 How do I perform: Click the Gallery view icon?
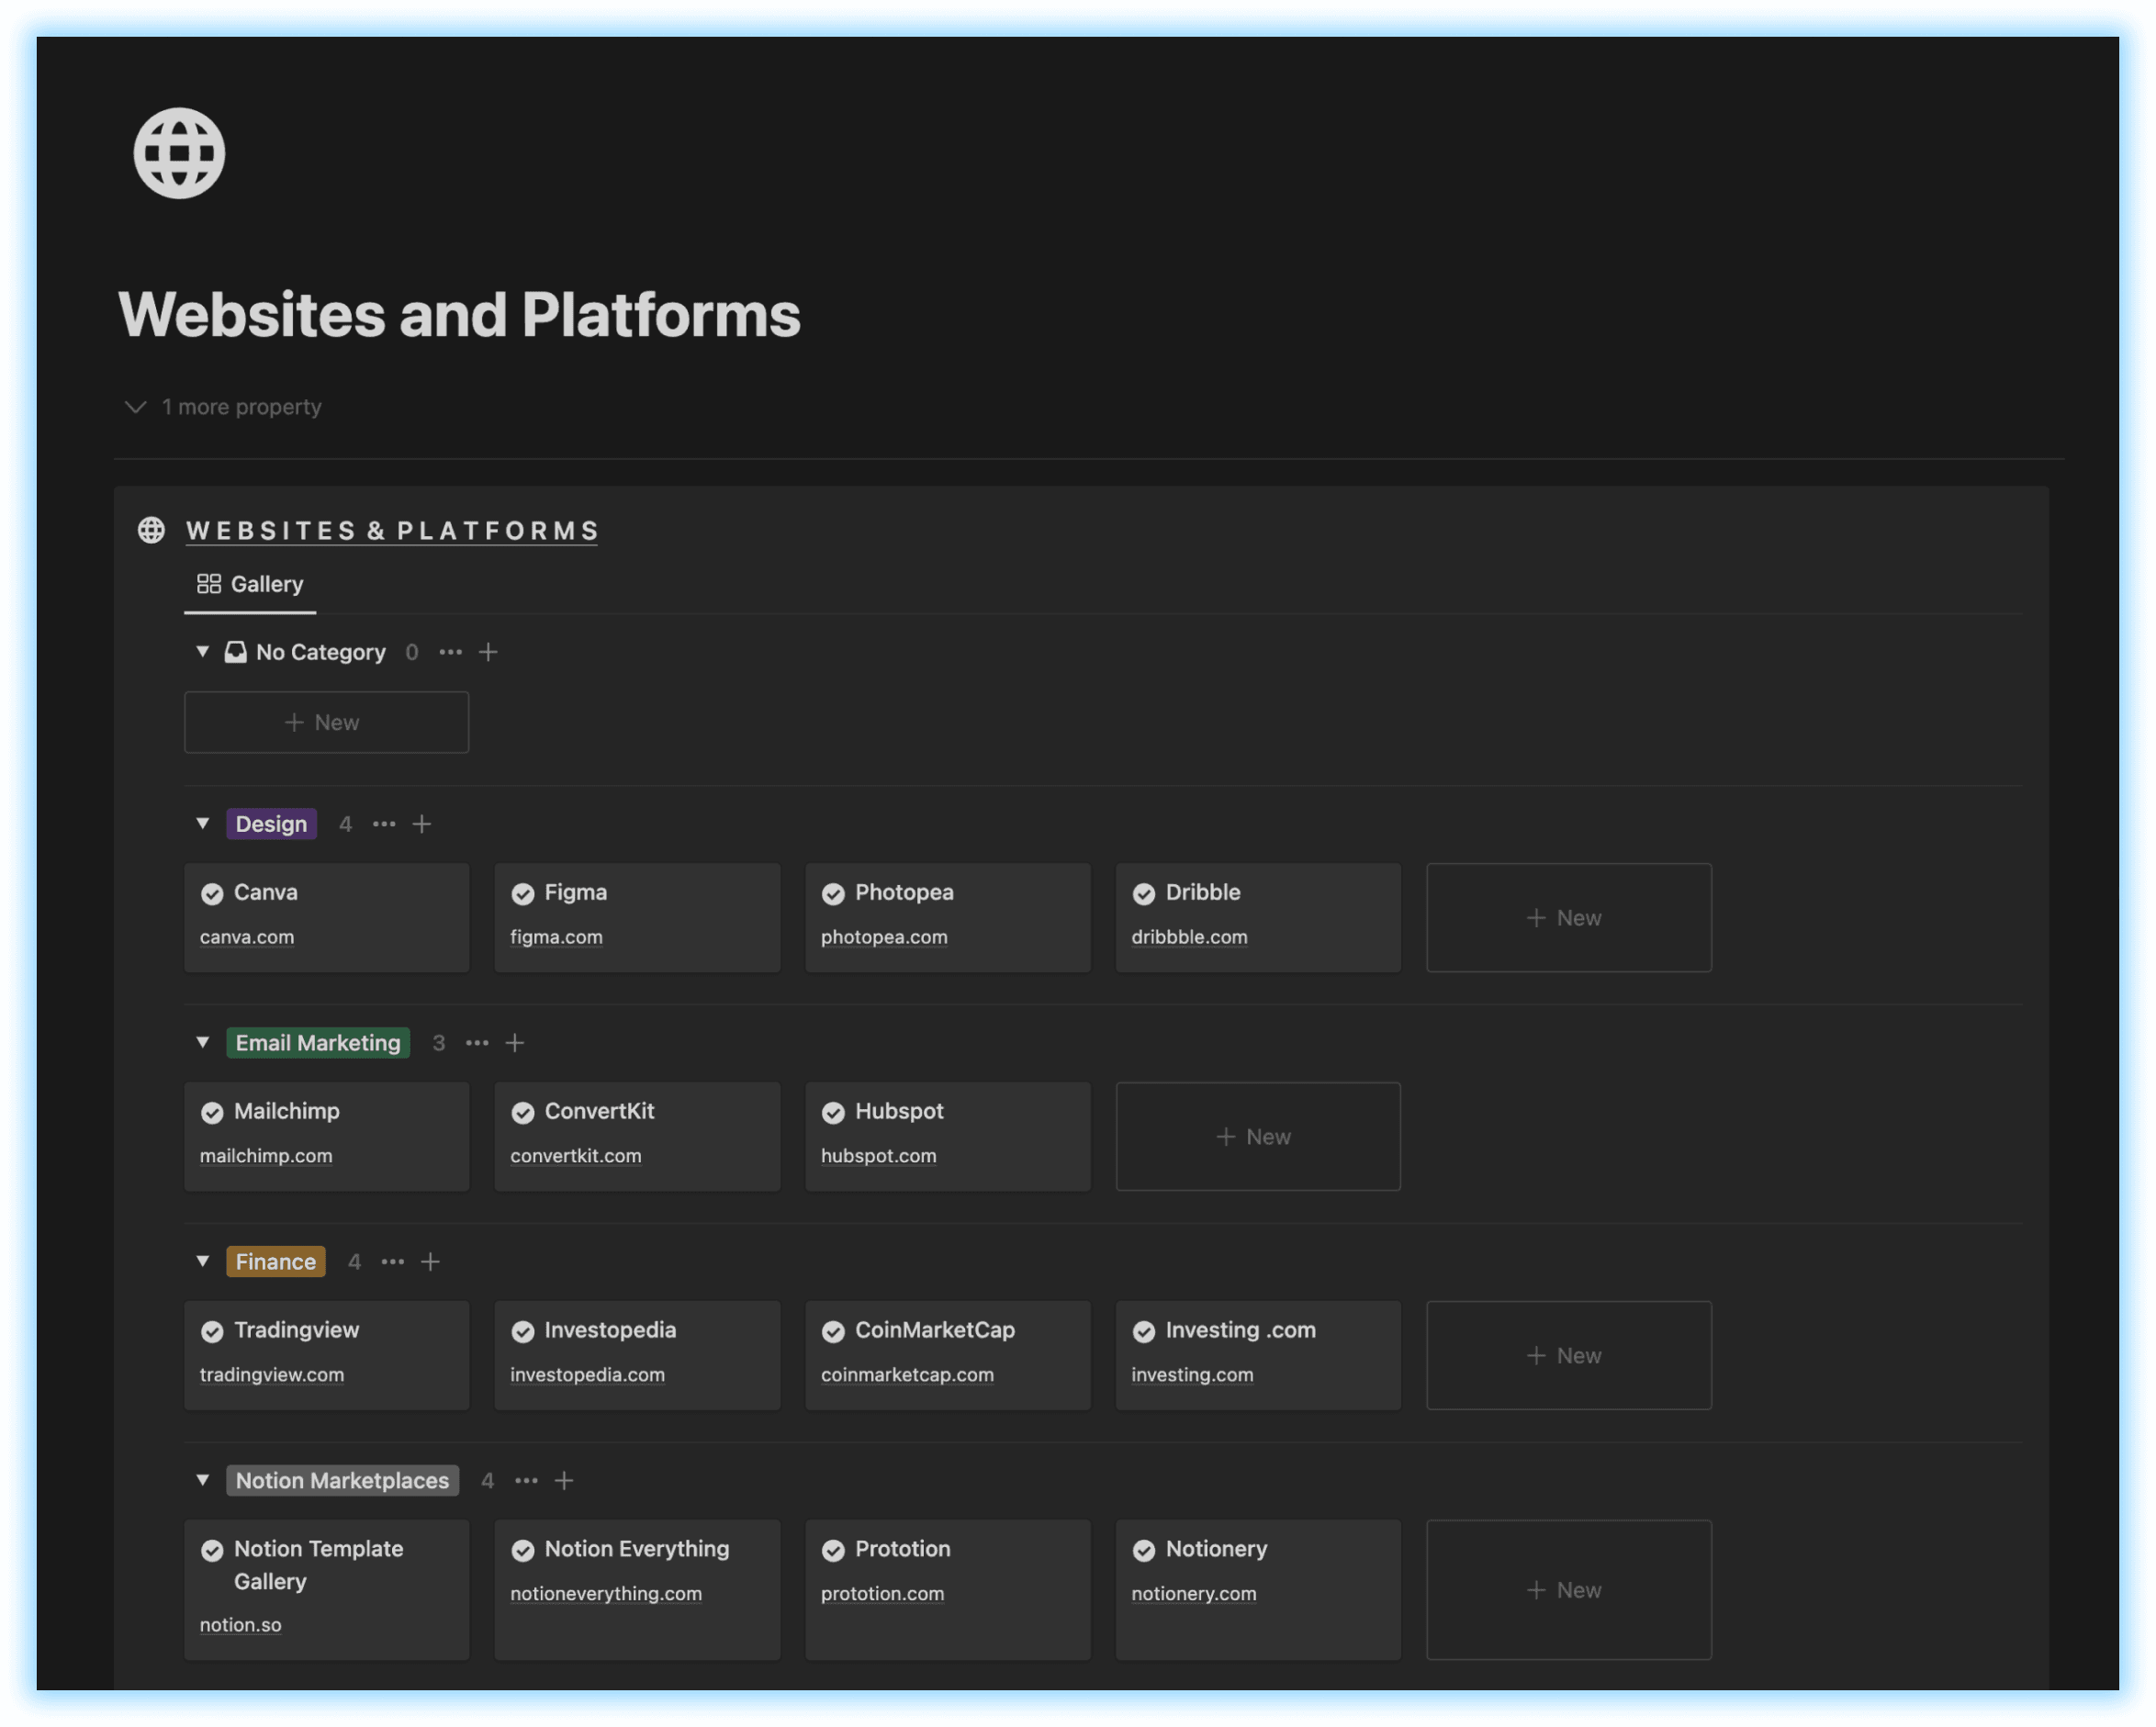(208, 583)
